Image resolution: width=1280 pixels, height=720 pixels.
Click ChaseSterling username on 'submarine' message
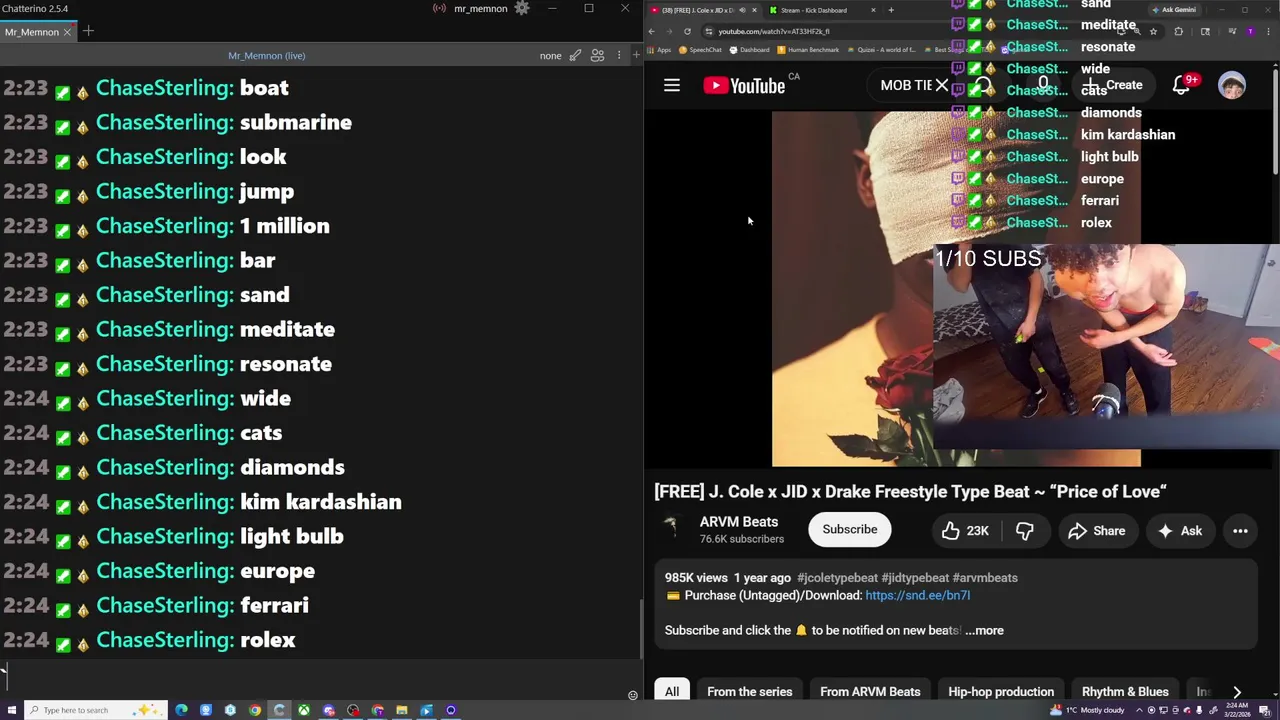[164, 122]
